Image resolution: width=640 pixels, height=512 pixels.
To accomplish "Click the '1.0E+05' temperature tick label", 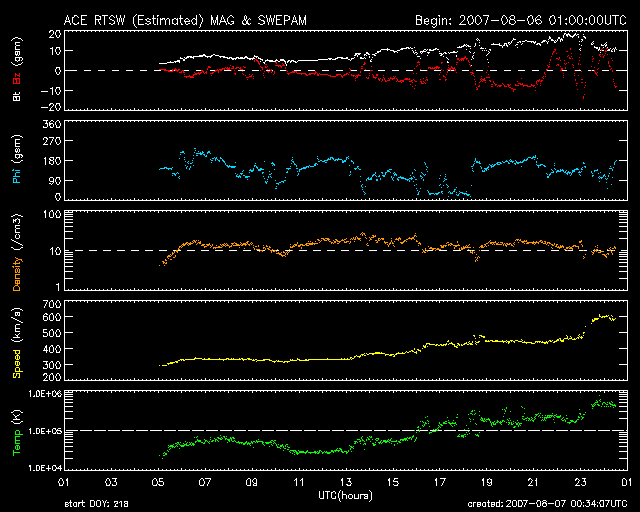I will pyautogui.click(x=45, y=431).
